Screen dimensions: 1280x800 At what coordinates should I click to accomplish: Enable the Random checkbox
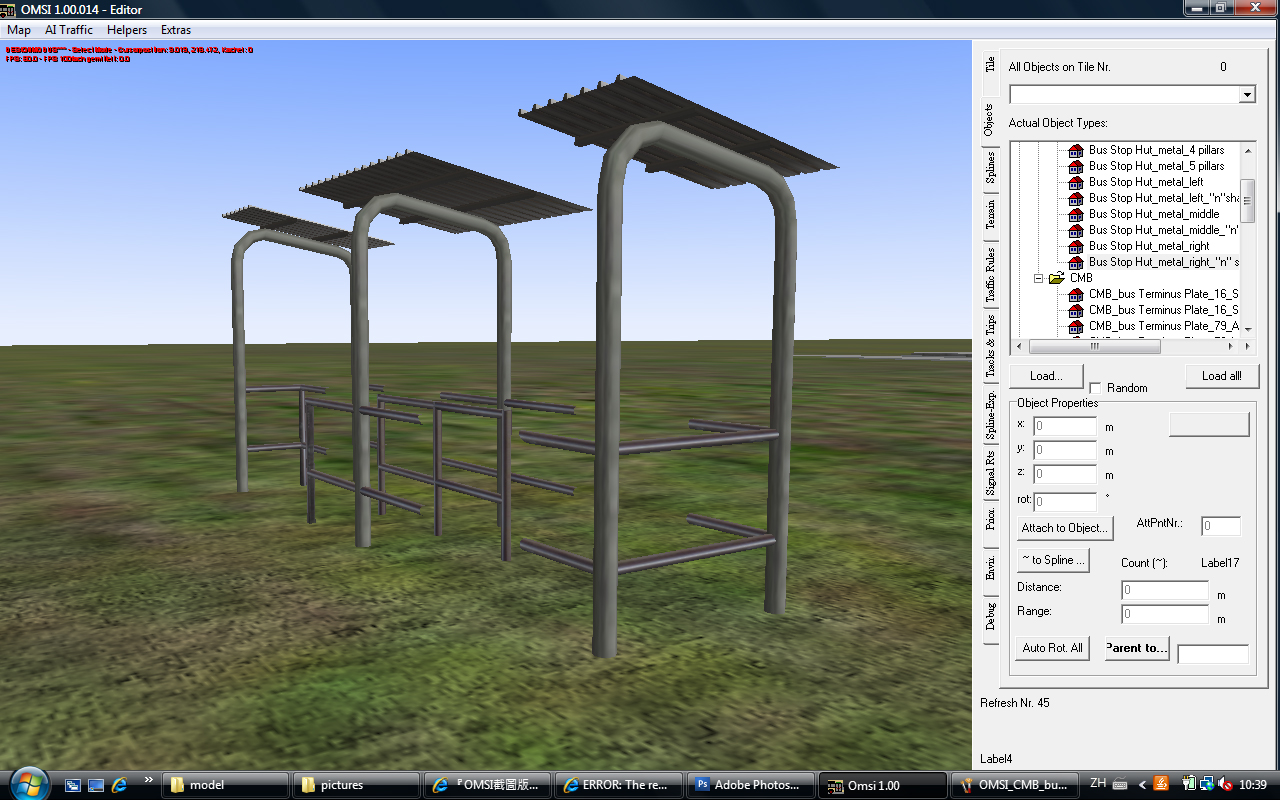[x=1095, y=388]
